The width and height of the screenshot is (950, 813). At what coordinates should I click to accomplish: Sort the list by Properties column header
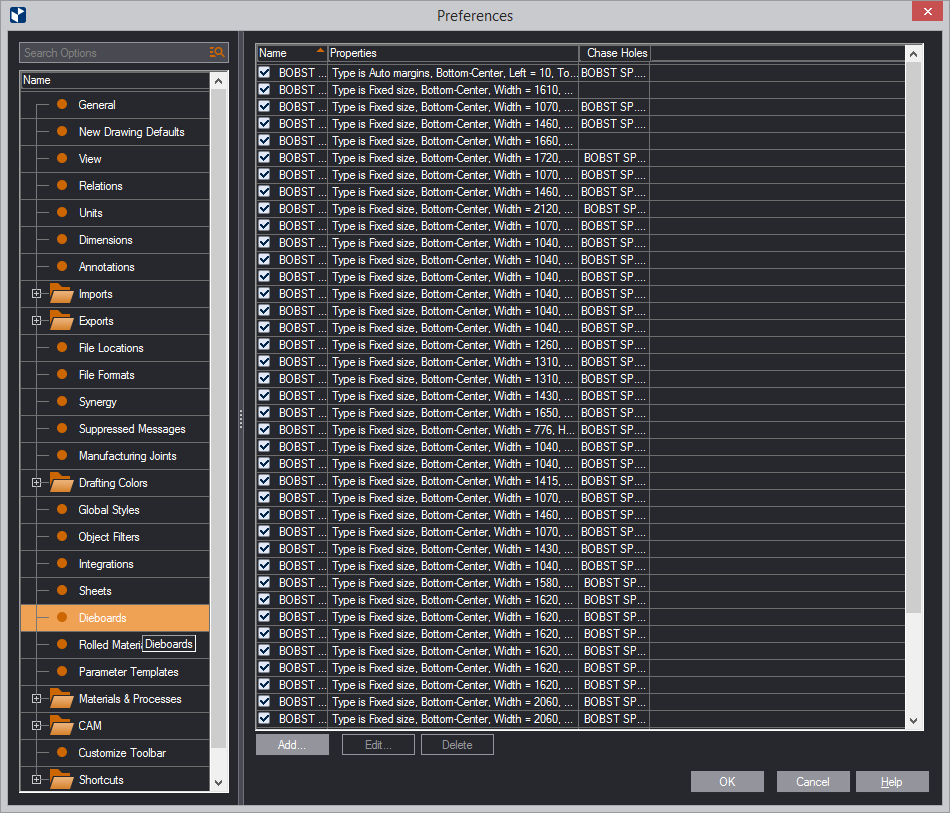(x=453, y=53)
